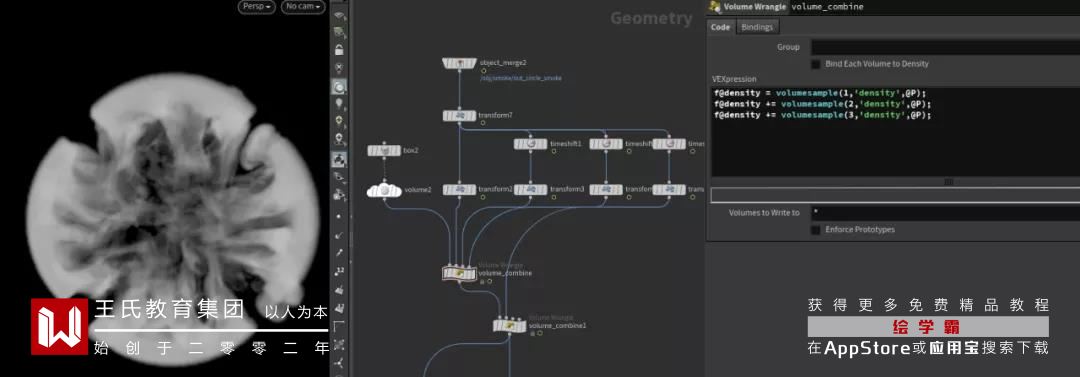
Task: Select the transform7 node
Action: tap(459, 115)
